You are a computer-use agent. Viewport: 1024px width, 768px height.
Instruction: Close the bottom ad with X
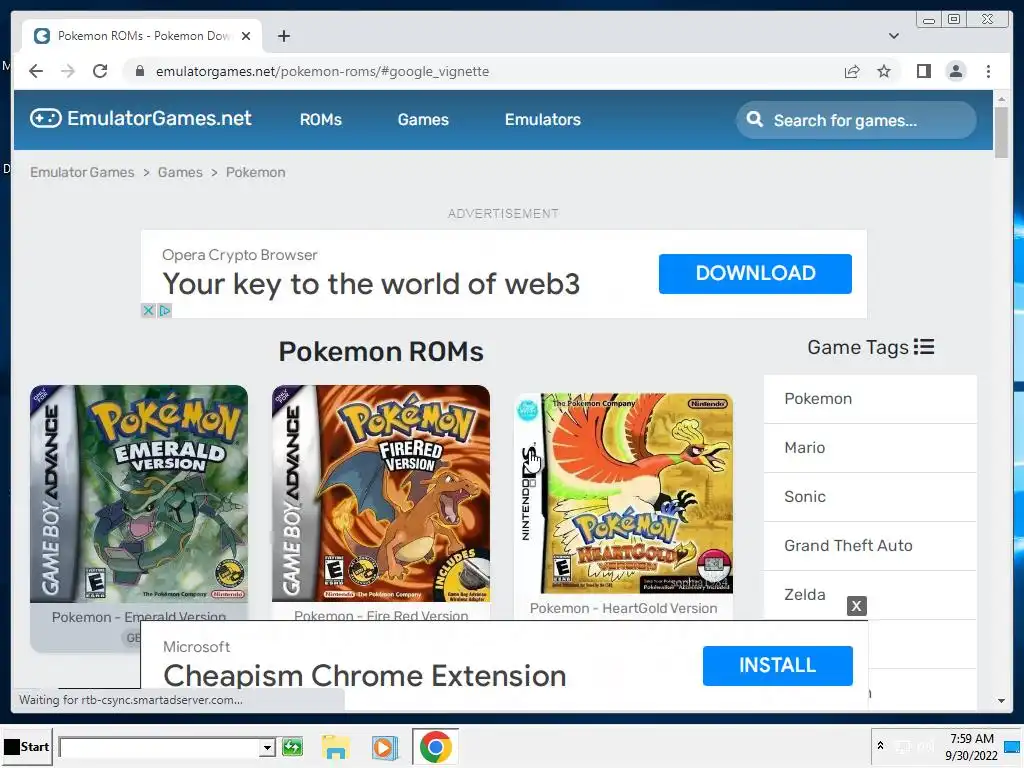pos(857,606)
